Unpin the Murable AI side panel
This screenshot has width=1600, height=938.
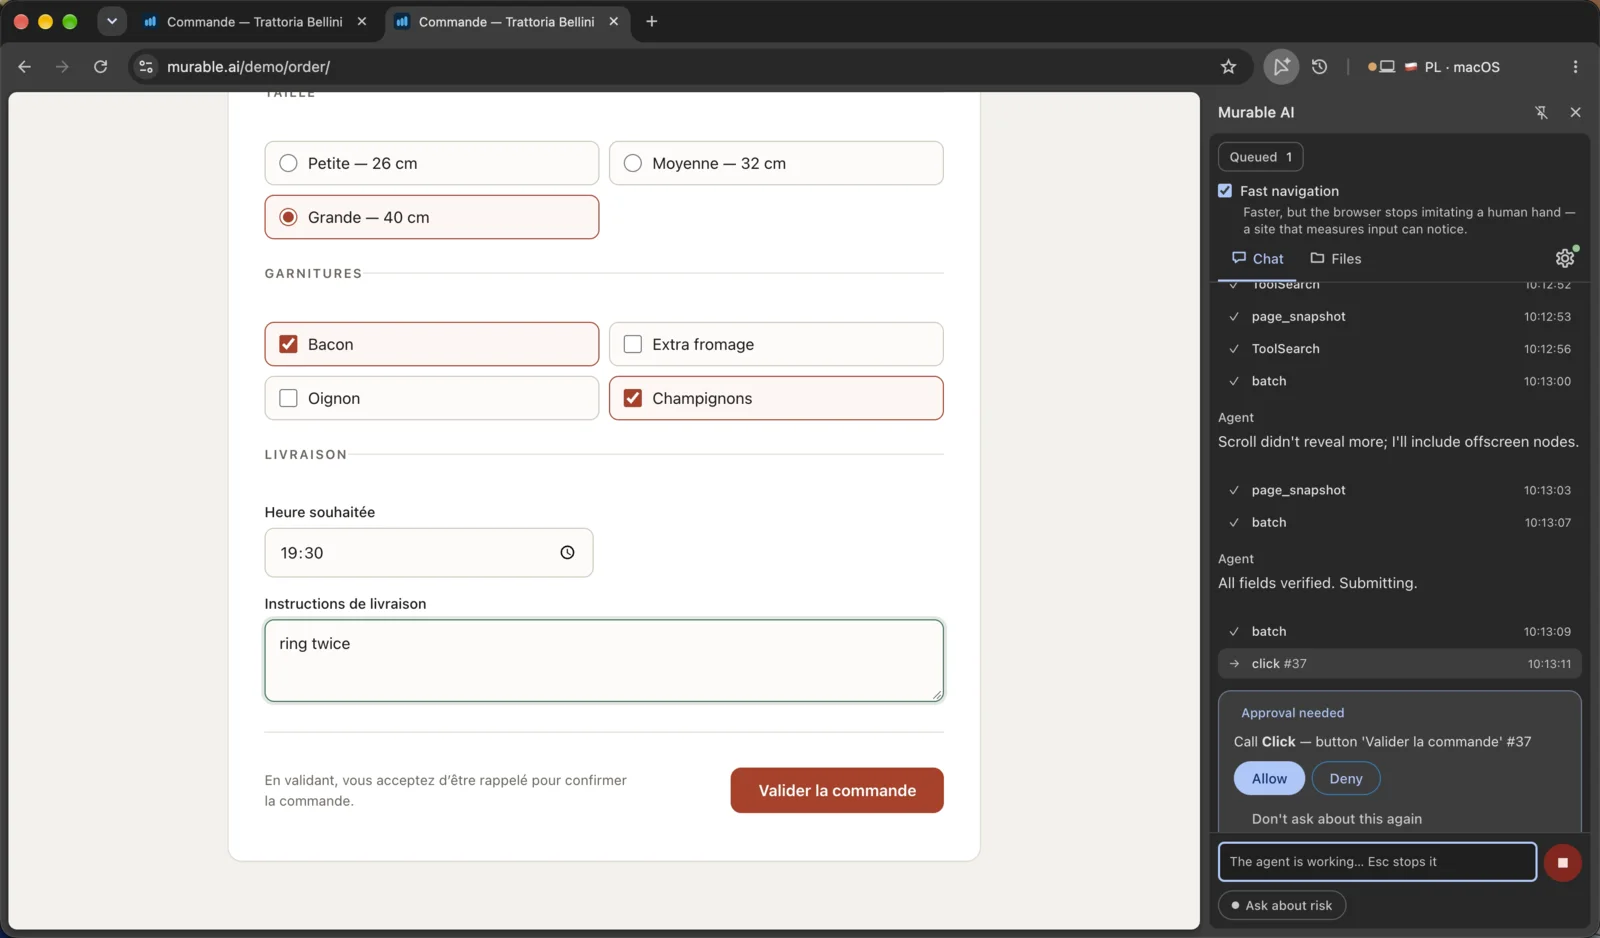pyautogui.click(x=1541, y=113)
